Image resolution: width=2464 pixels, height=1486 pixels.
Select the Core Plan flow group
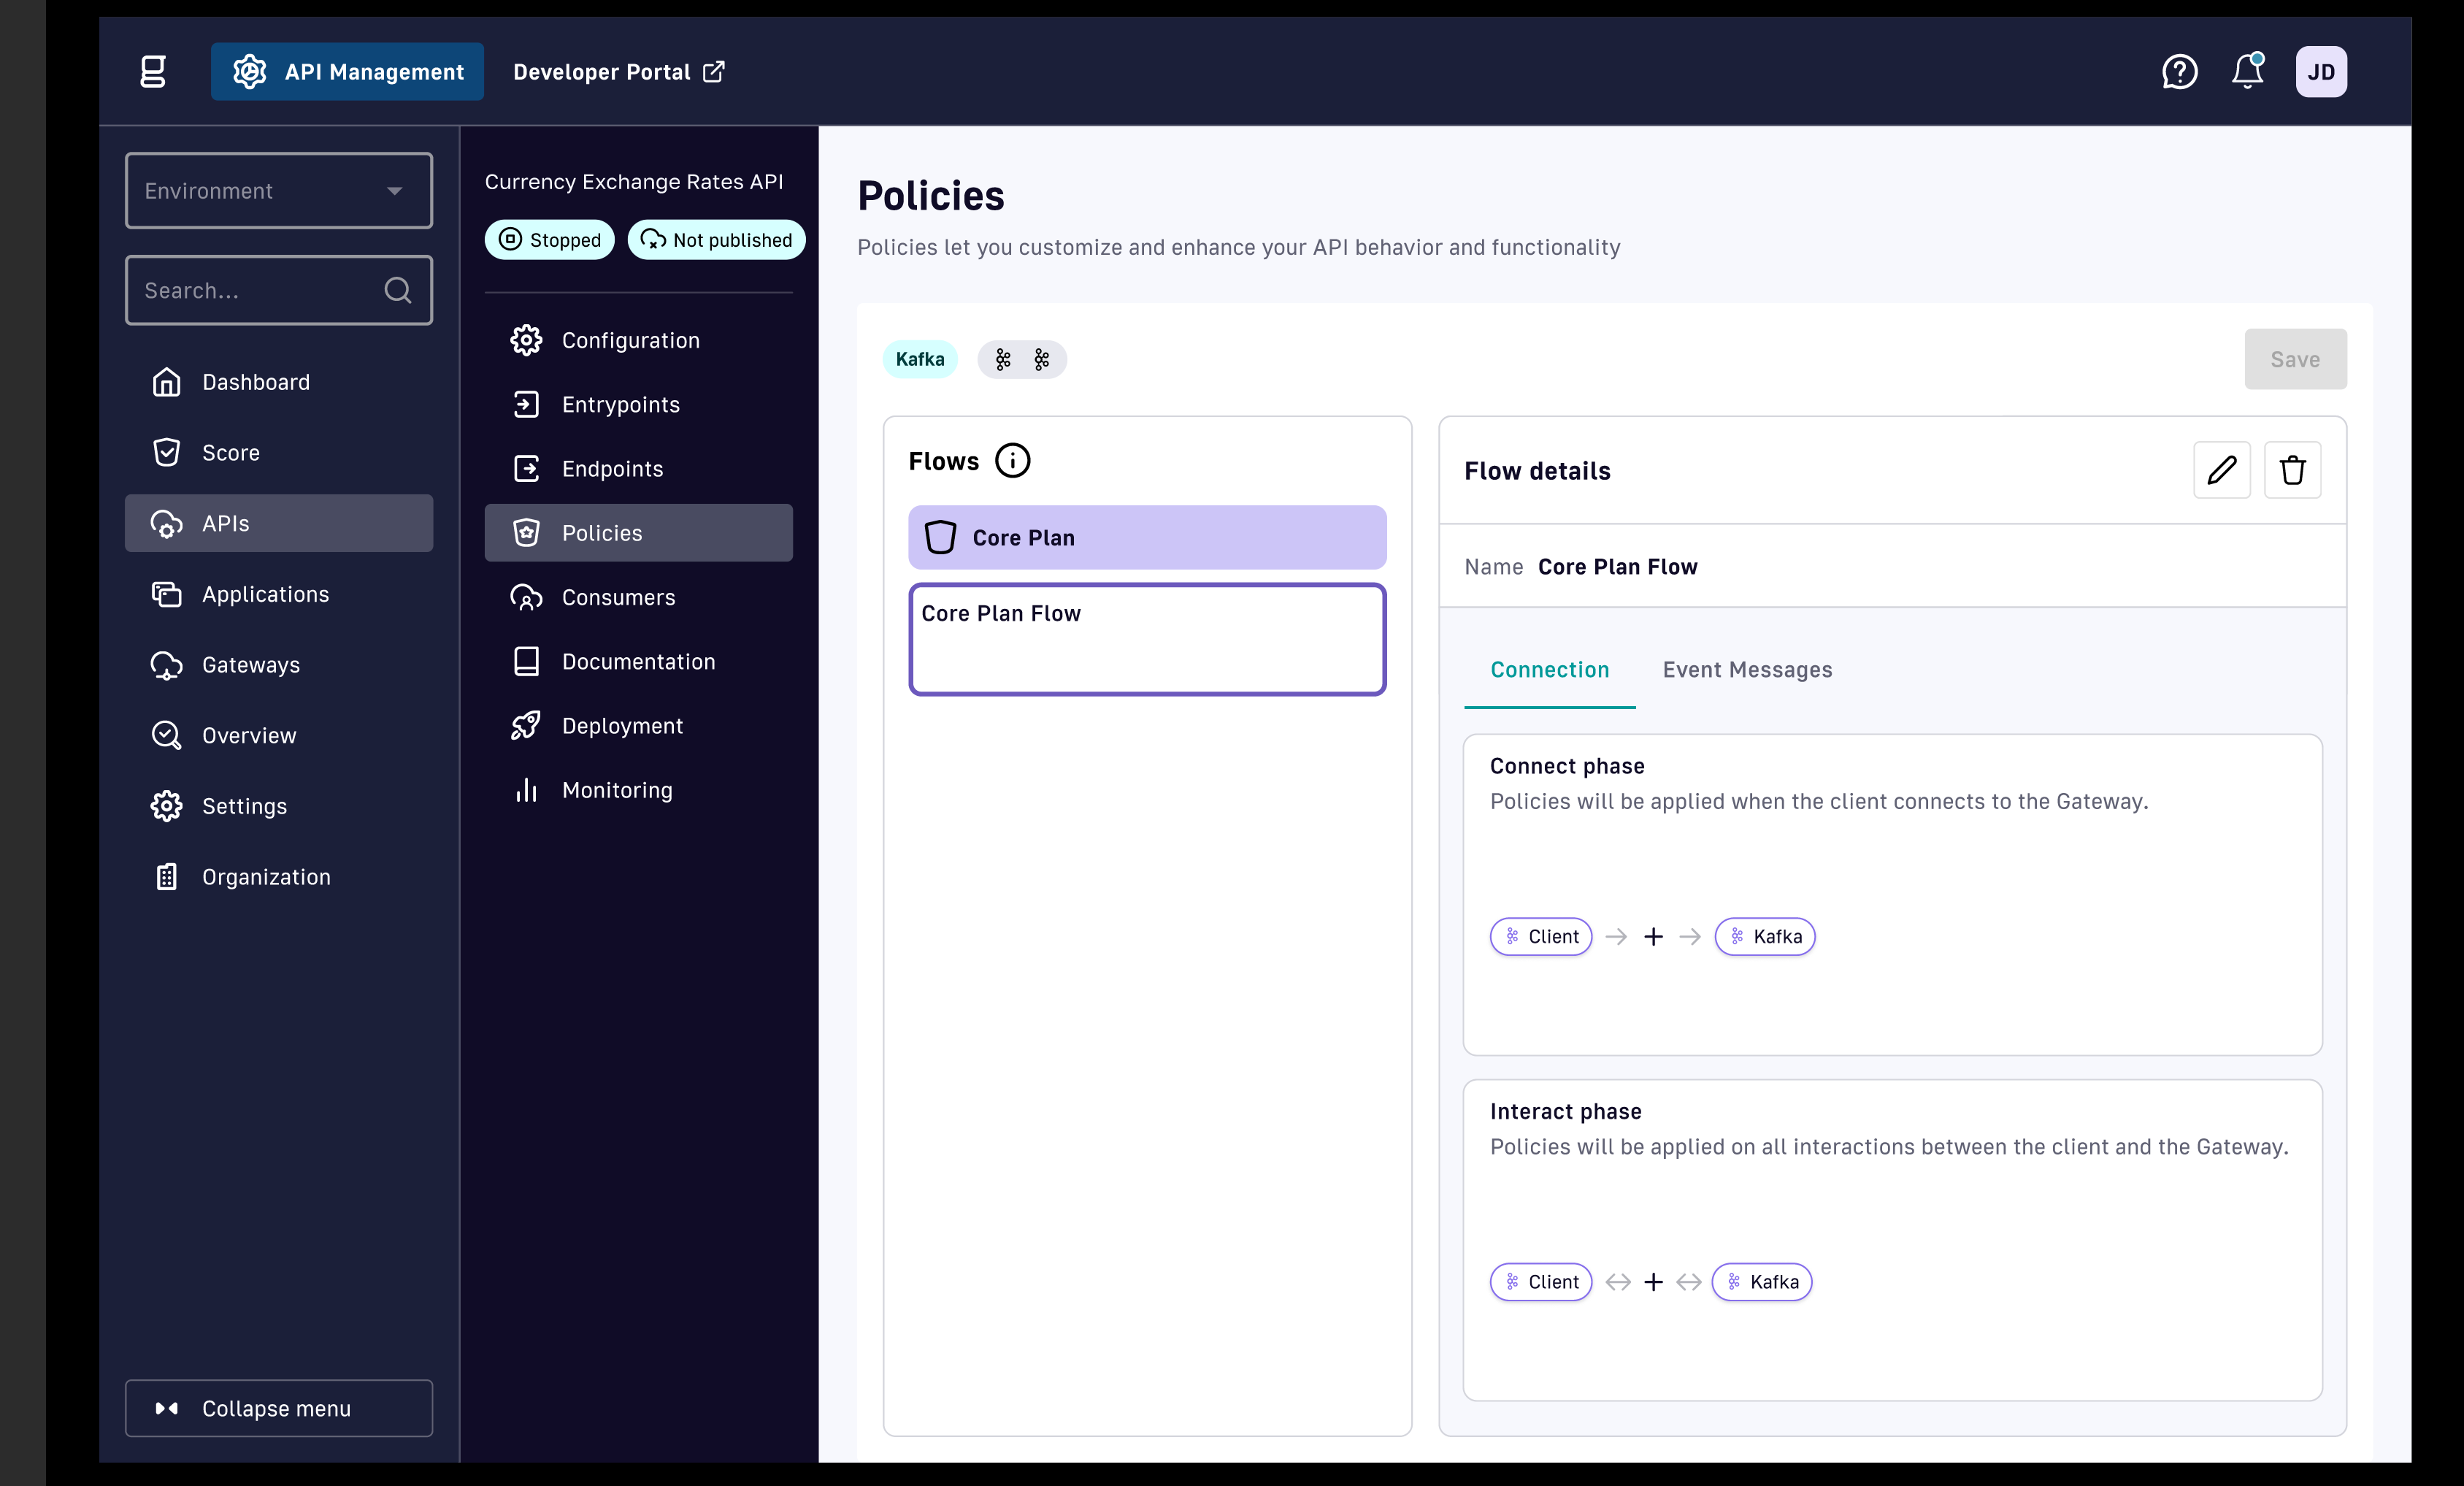pos(1147,537)
